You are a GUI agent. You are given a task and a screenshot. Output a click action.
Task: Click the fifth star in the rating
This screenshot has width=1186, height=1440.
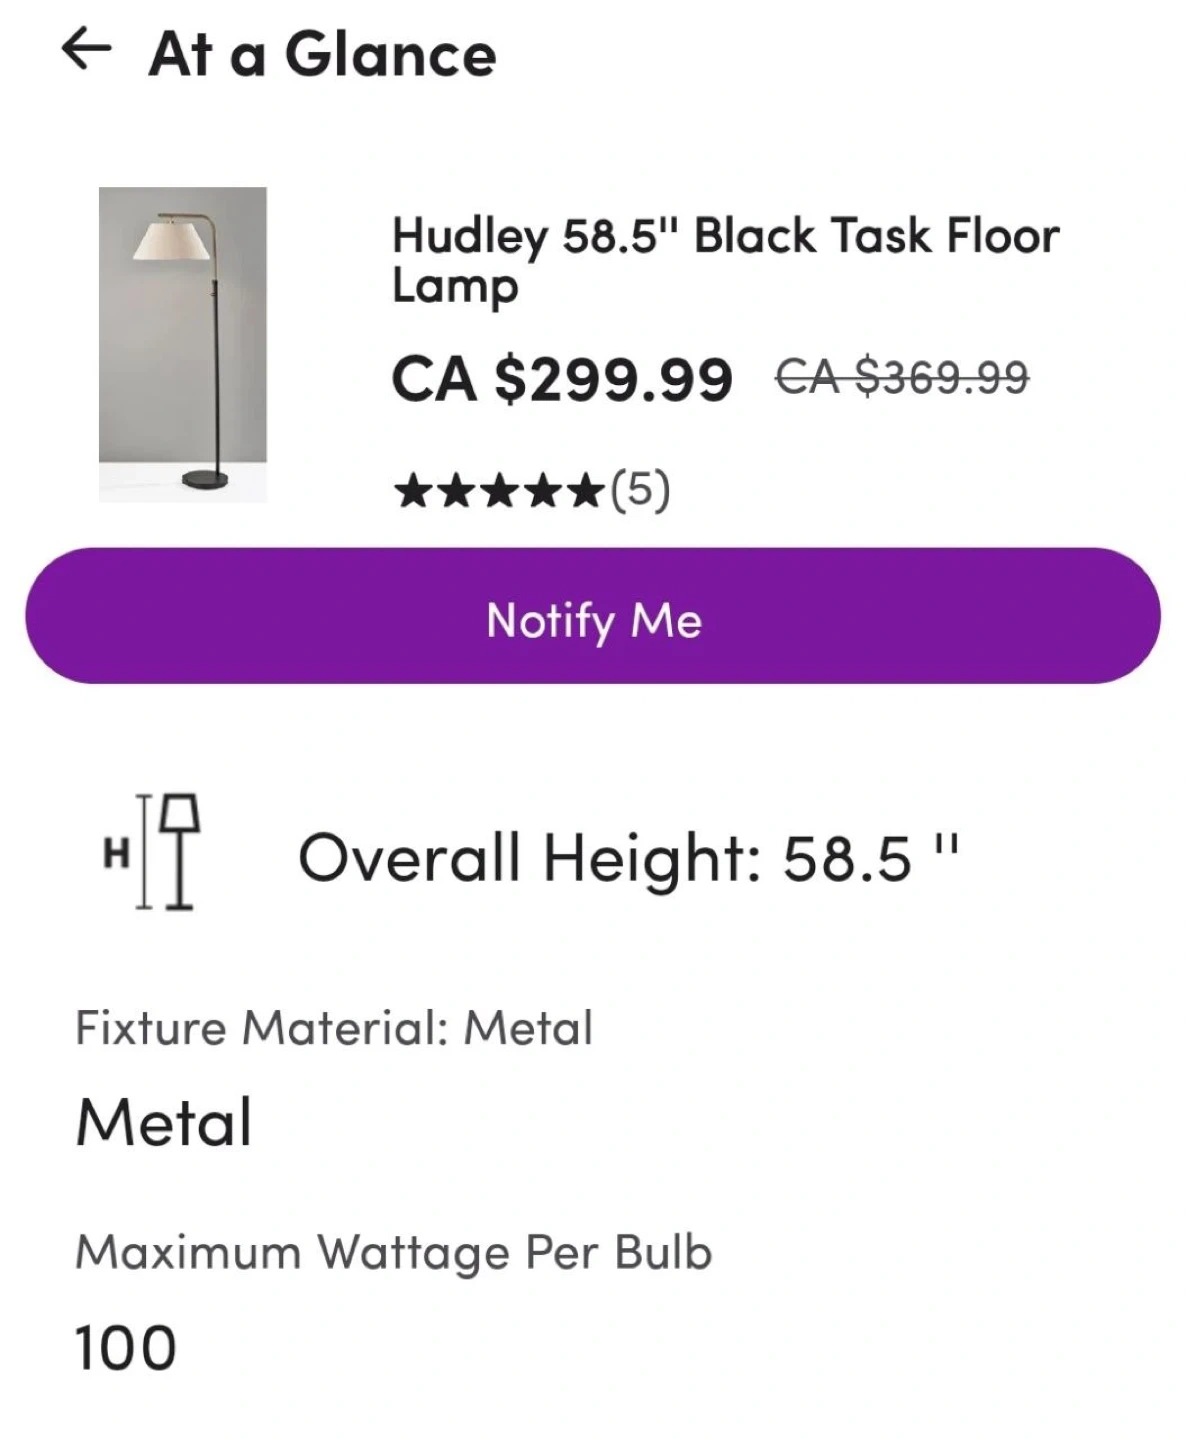(x=589, y=491)
